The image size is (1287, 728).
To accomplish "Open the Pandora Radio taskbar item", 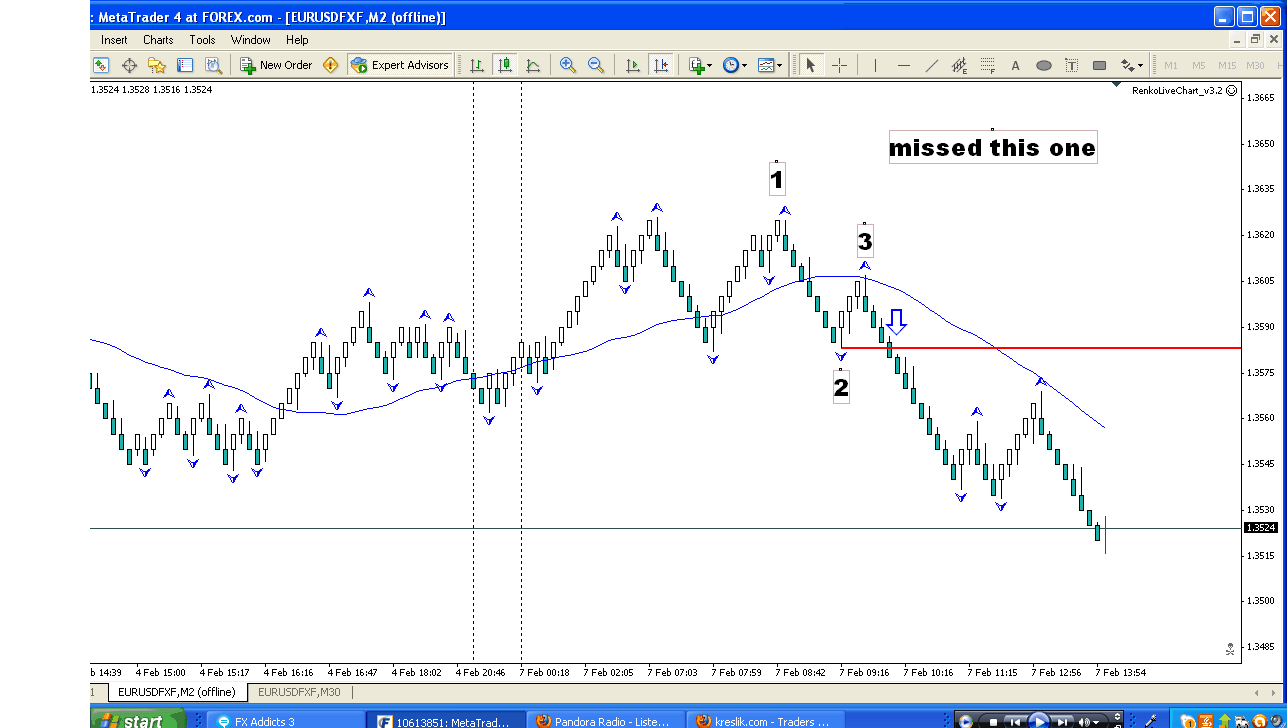I will [606, 721].
